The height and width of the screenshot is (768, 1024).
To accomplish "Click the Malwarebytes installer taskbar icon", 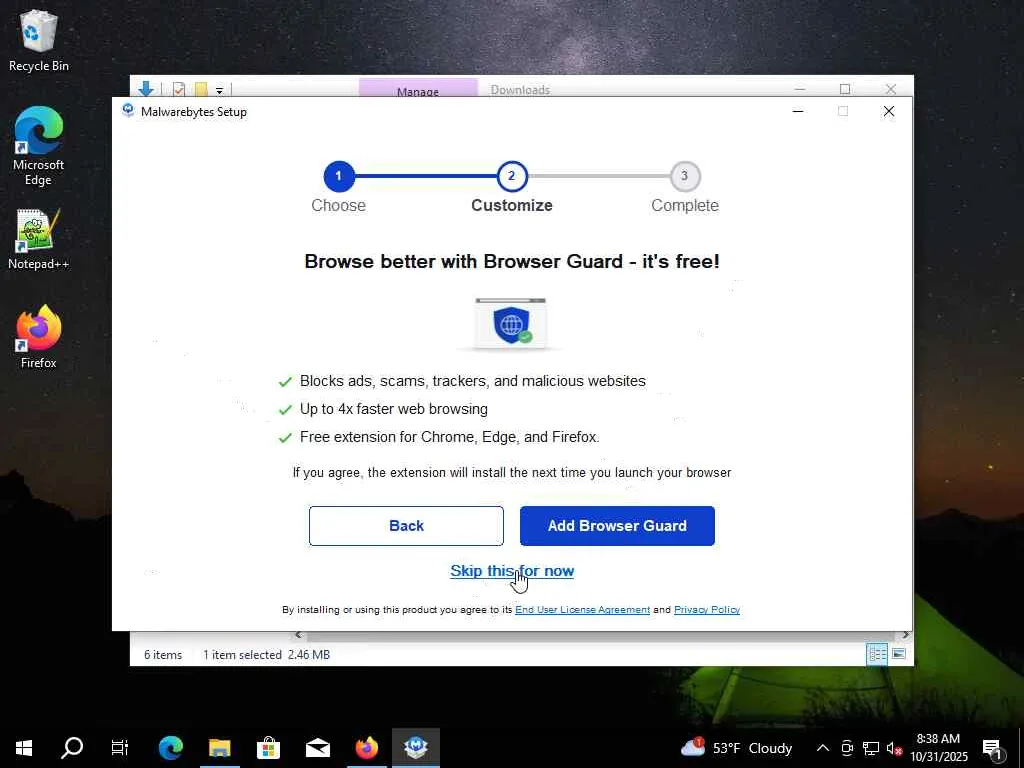I will [x=416, y=748].
